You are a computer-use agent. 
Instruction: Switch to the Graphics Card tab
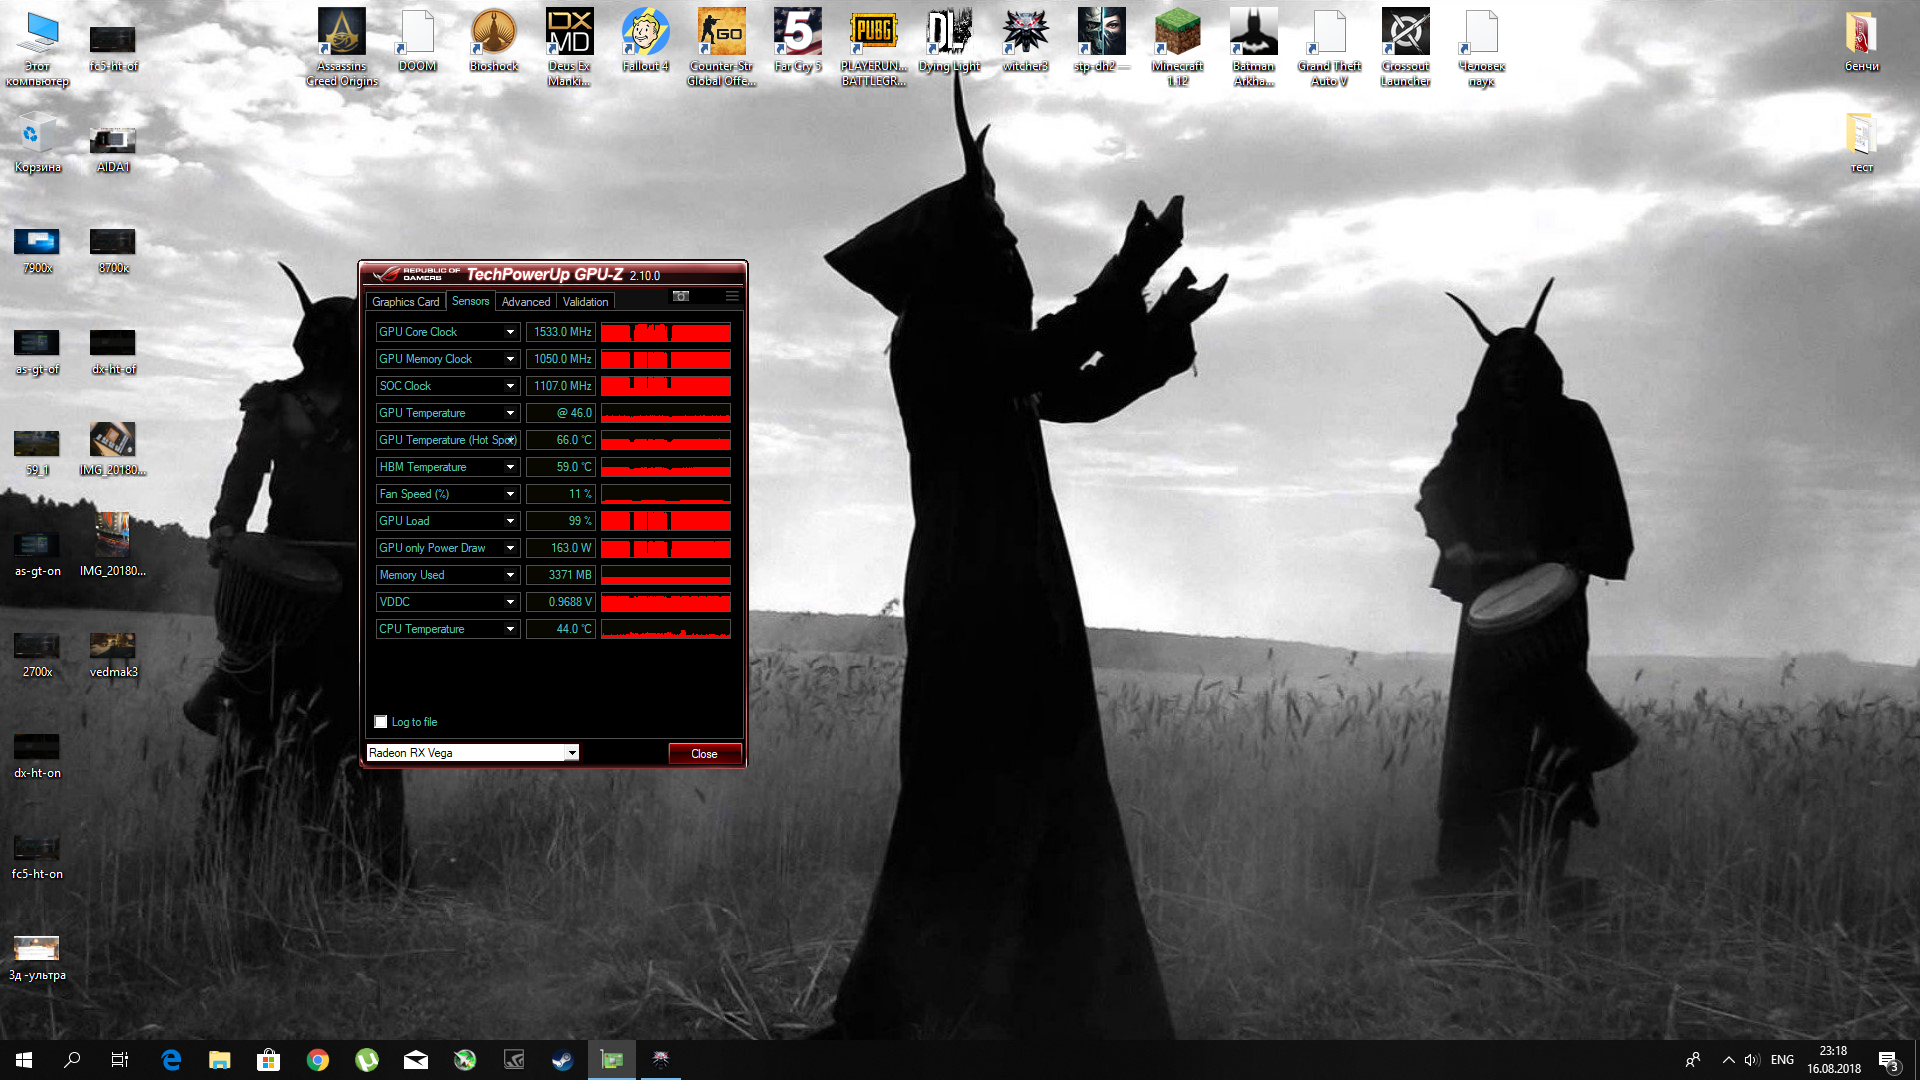[x=405, y=302]
